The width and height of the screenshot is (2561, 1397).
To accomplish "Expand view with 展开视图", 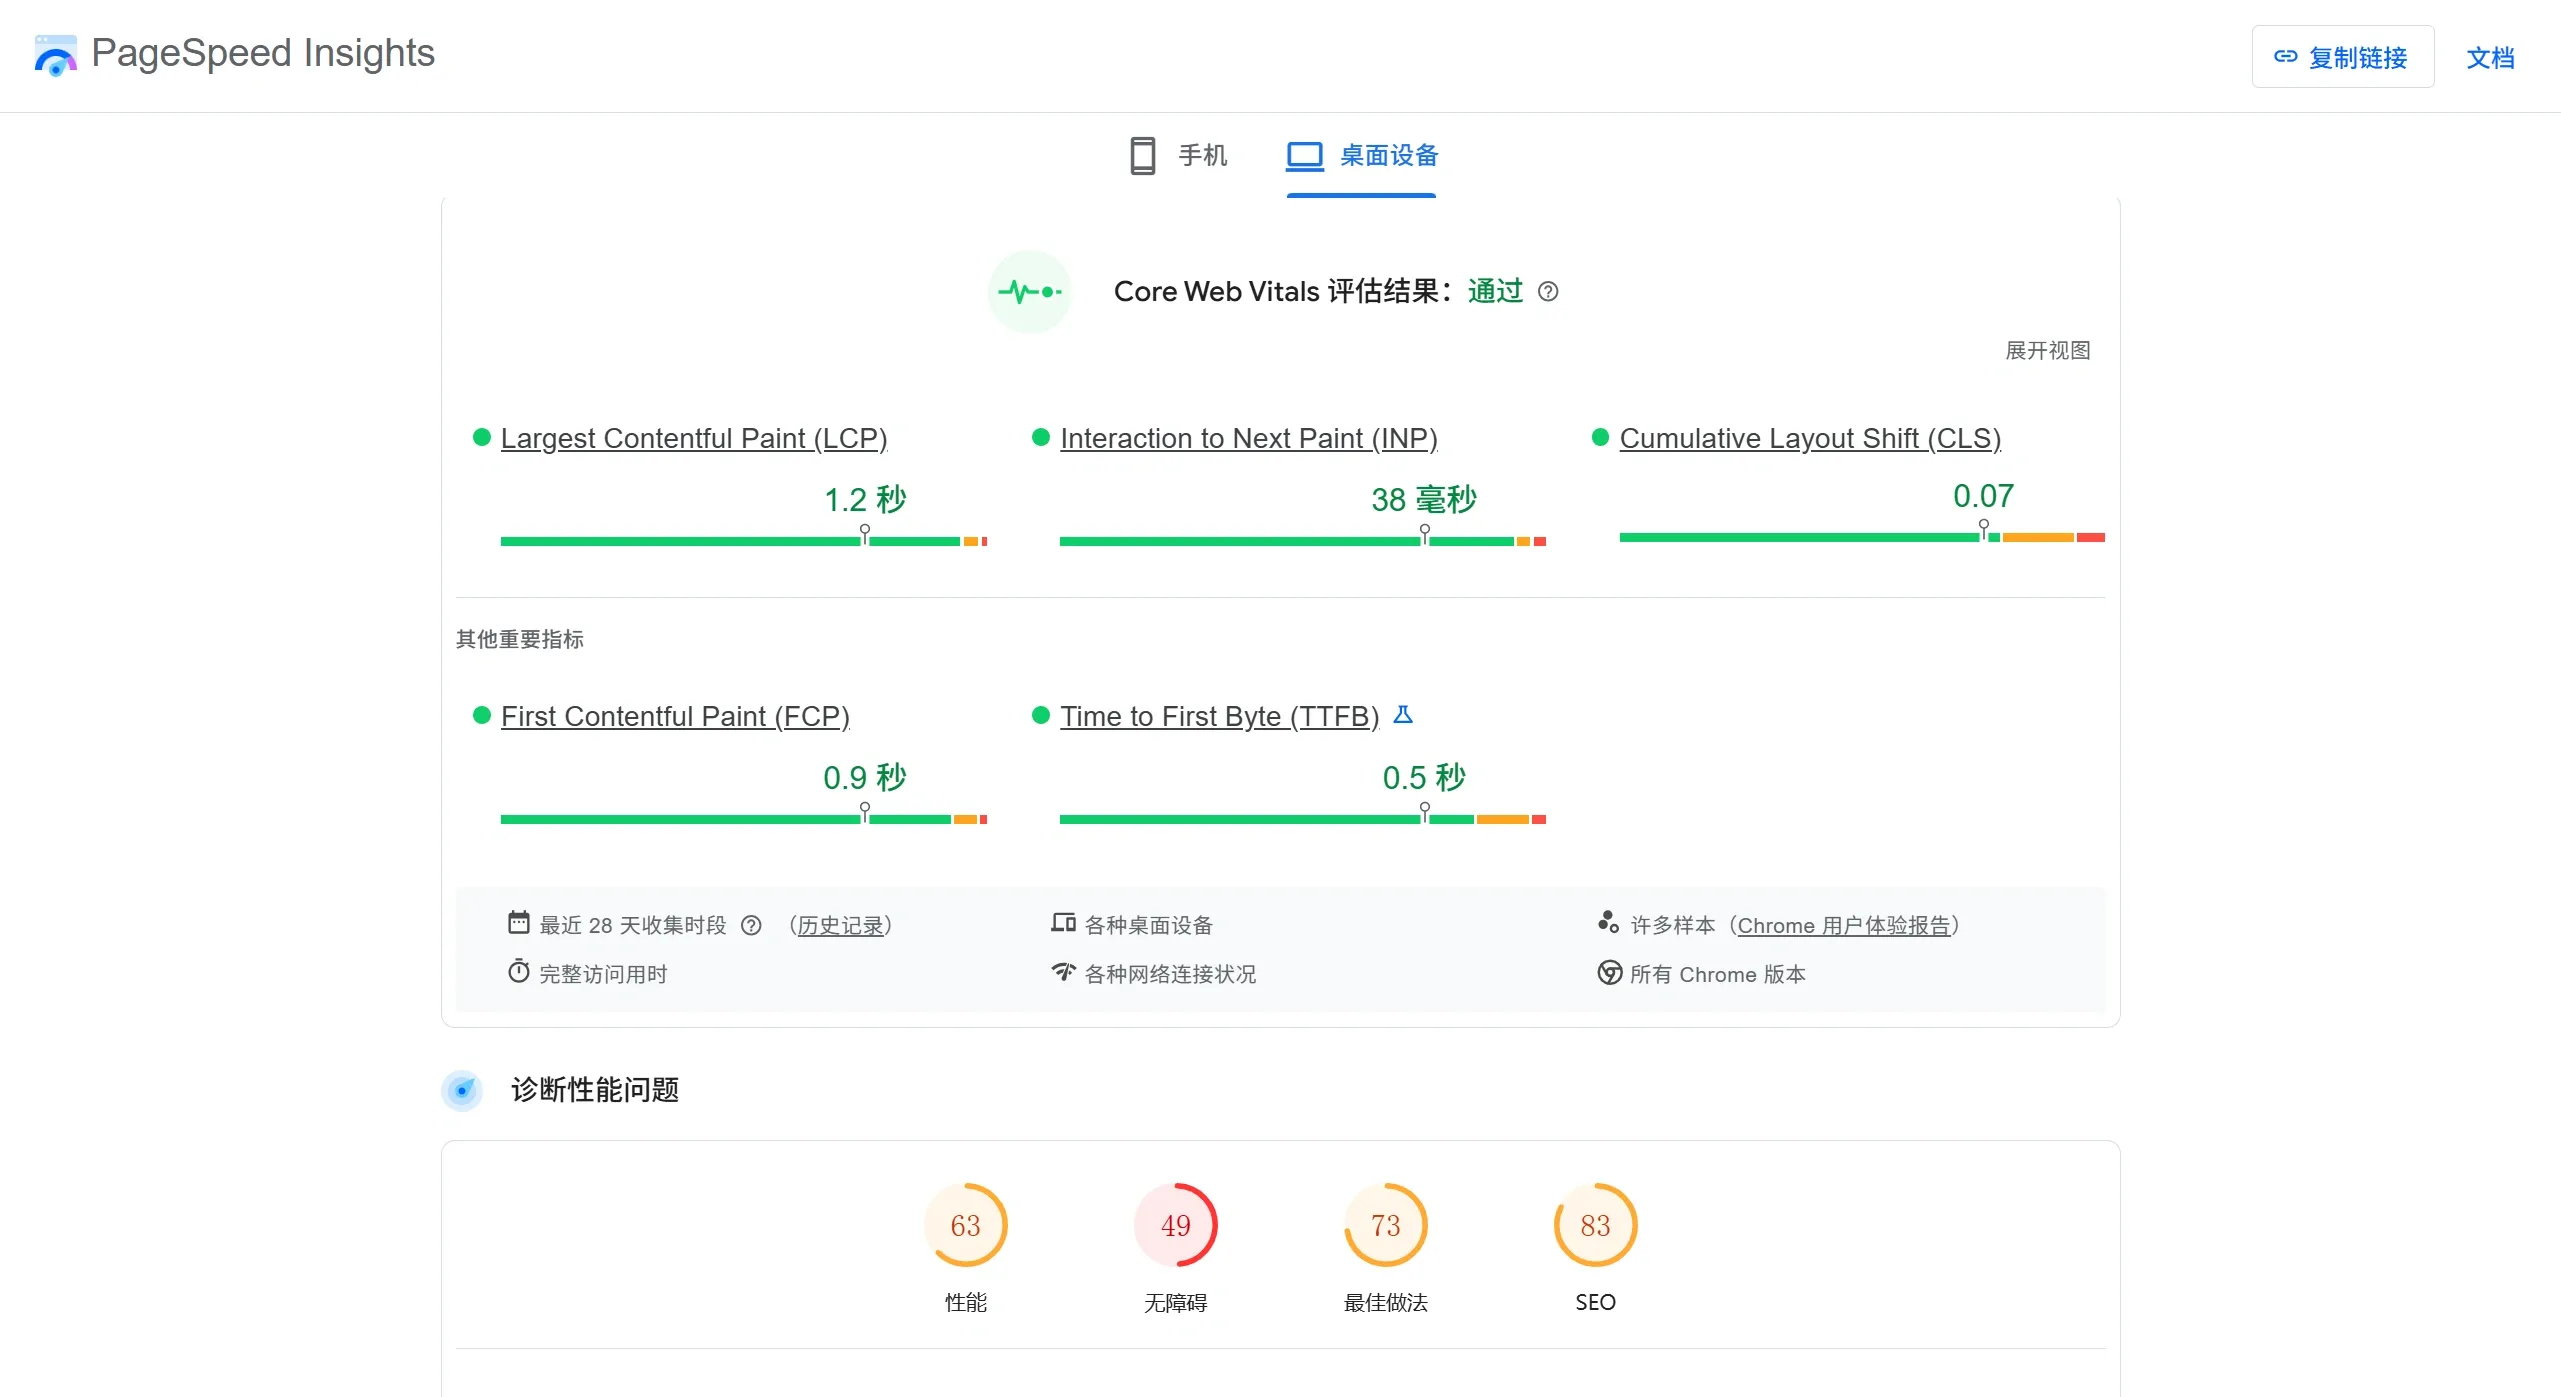I will point(2047,350).
